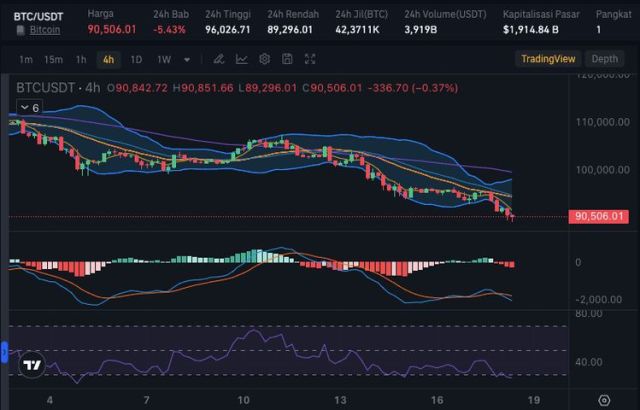Select the 1m interval button
This screenshot has height=410, width=640.
pos(26,59)
